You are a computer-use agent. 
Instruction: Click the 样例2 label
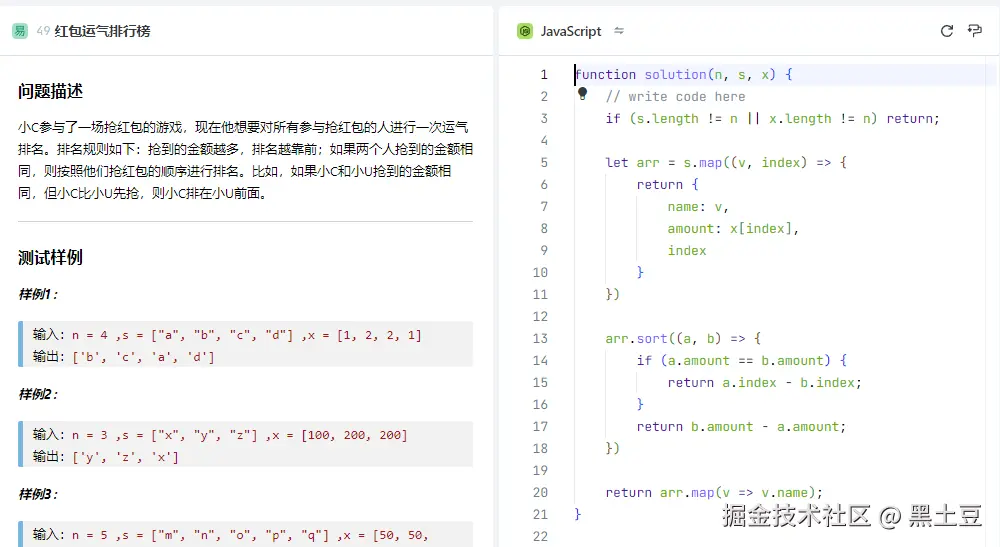[x=38, y=394]
